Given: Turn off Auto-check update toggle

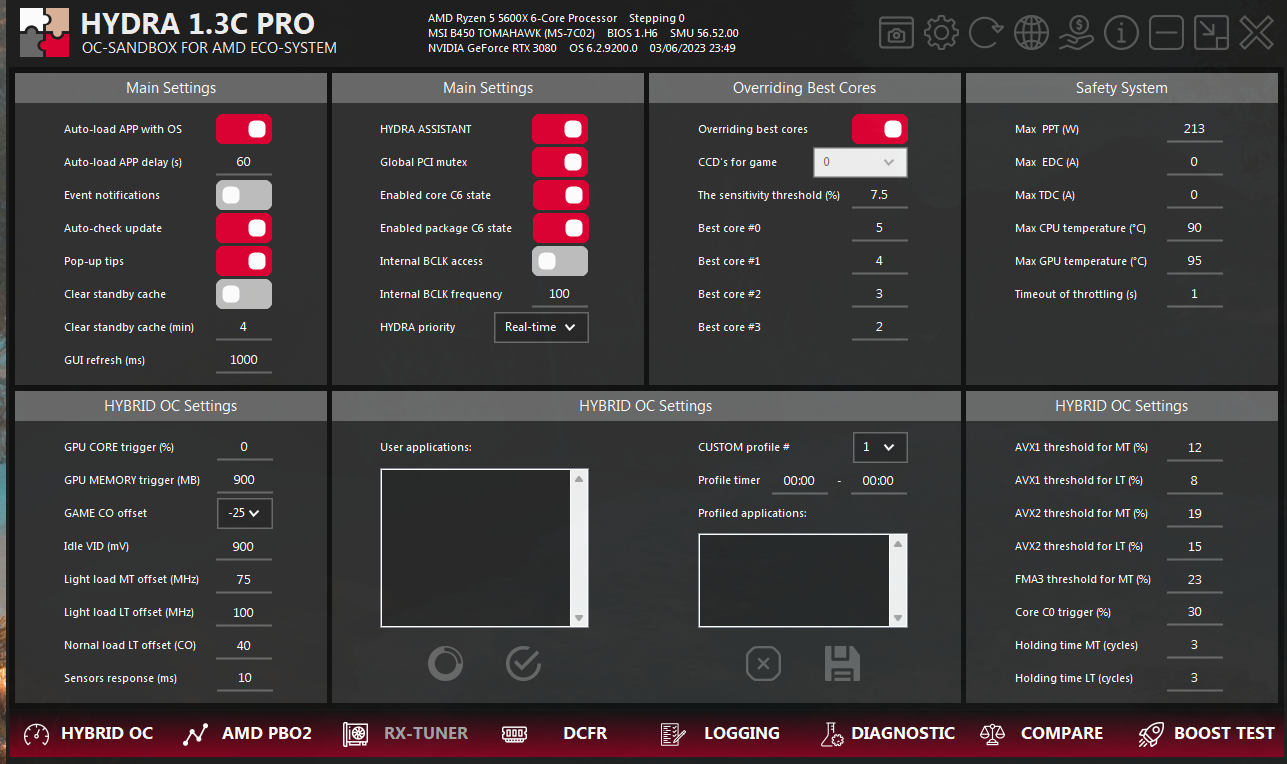Looking at the screenshot, I should tap(244, 228).
